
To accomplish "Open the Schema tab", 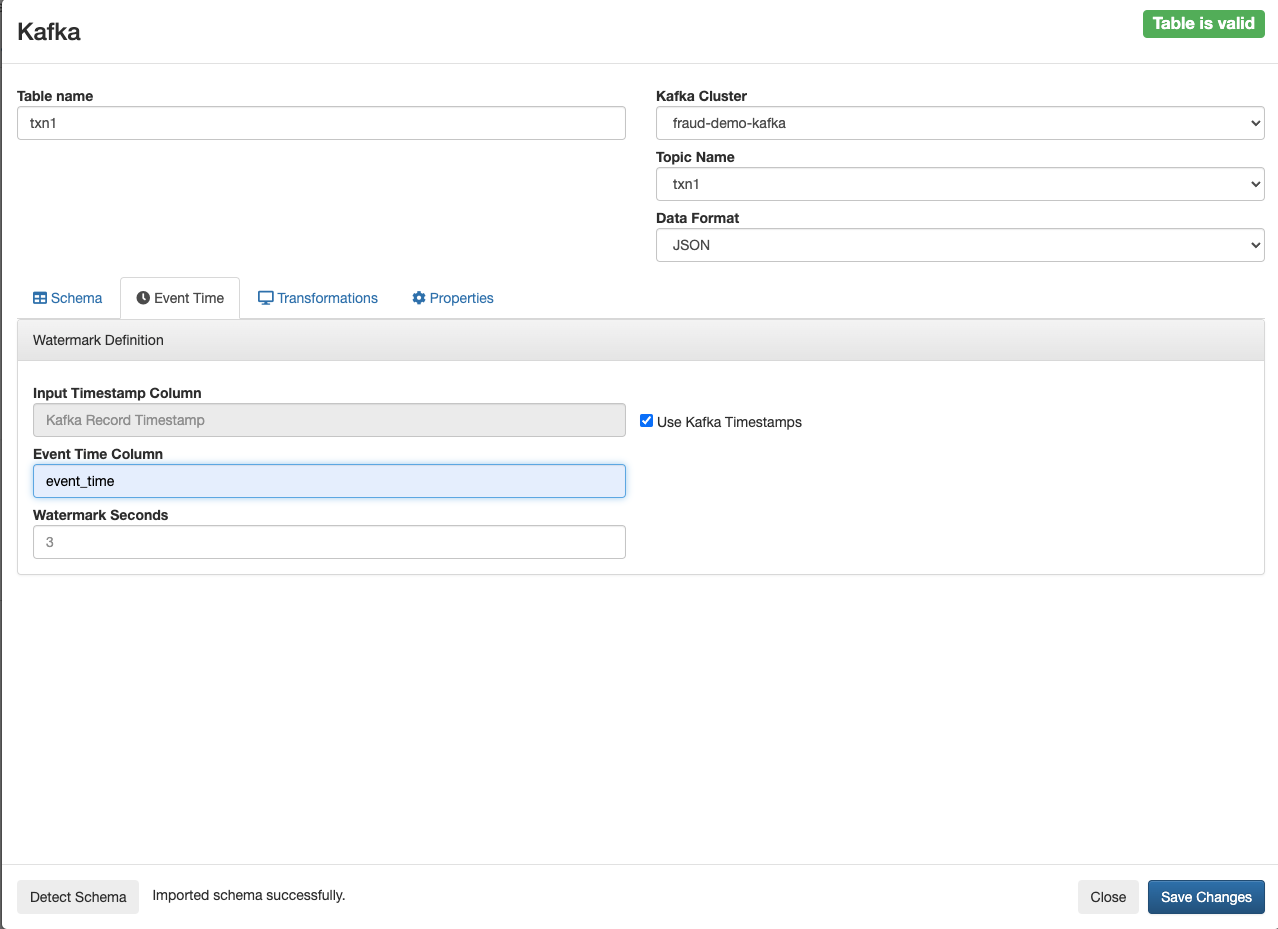I will click(x=68, y=298).
